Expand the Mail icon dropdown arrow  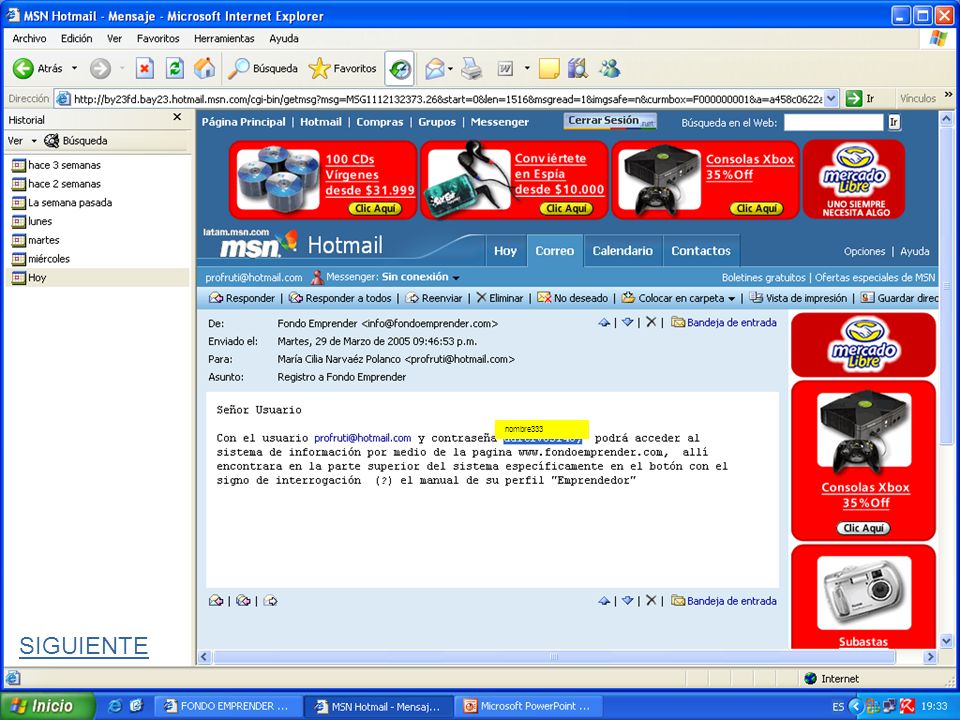point(450,69)
